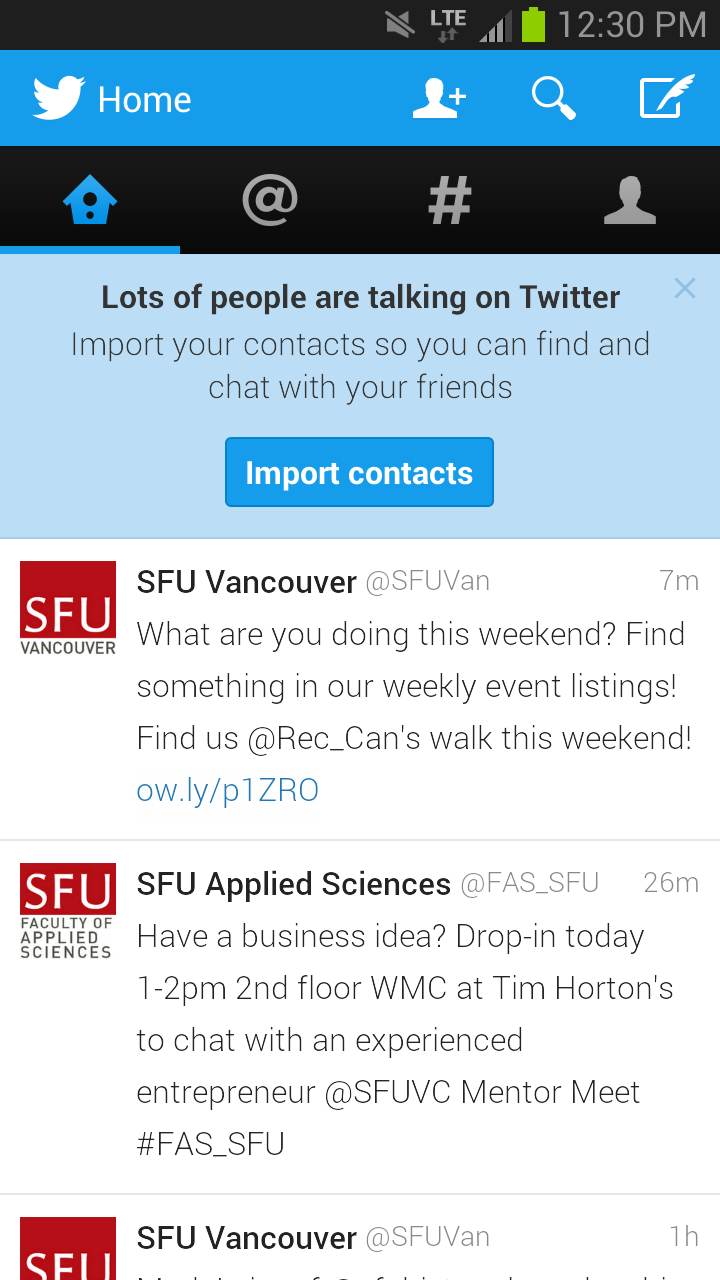The height and width of the screenshot is (1280, 720).
Task: Switch to the home timeline tab
Action: [90, 200]
